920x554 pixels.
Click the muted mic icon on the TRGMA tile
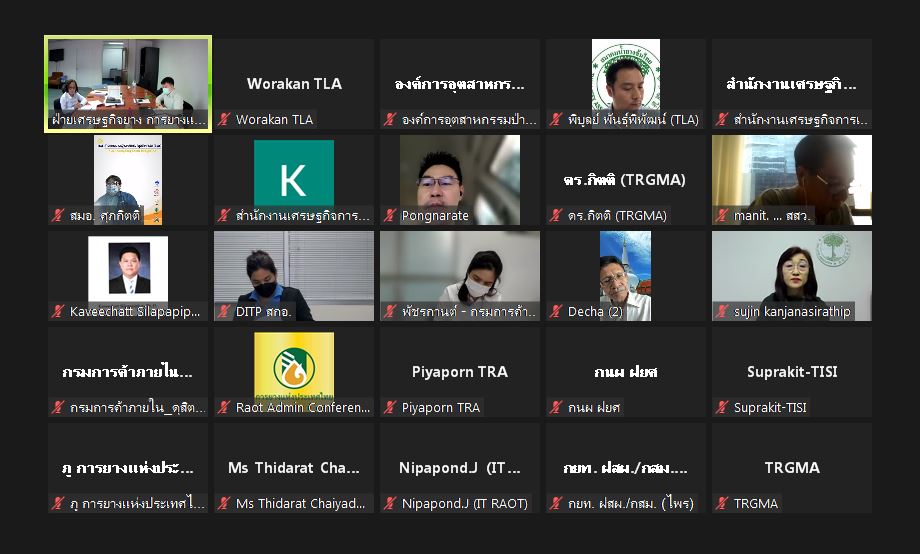tap(722, 504)
